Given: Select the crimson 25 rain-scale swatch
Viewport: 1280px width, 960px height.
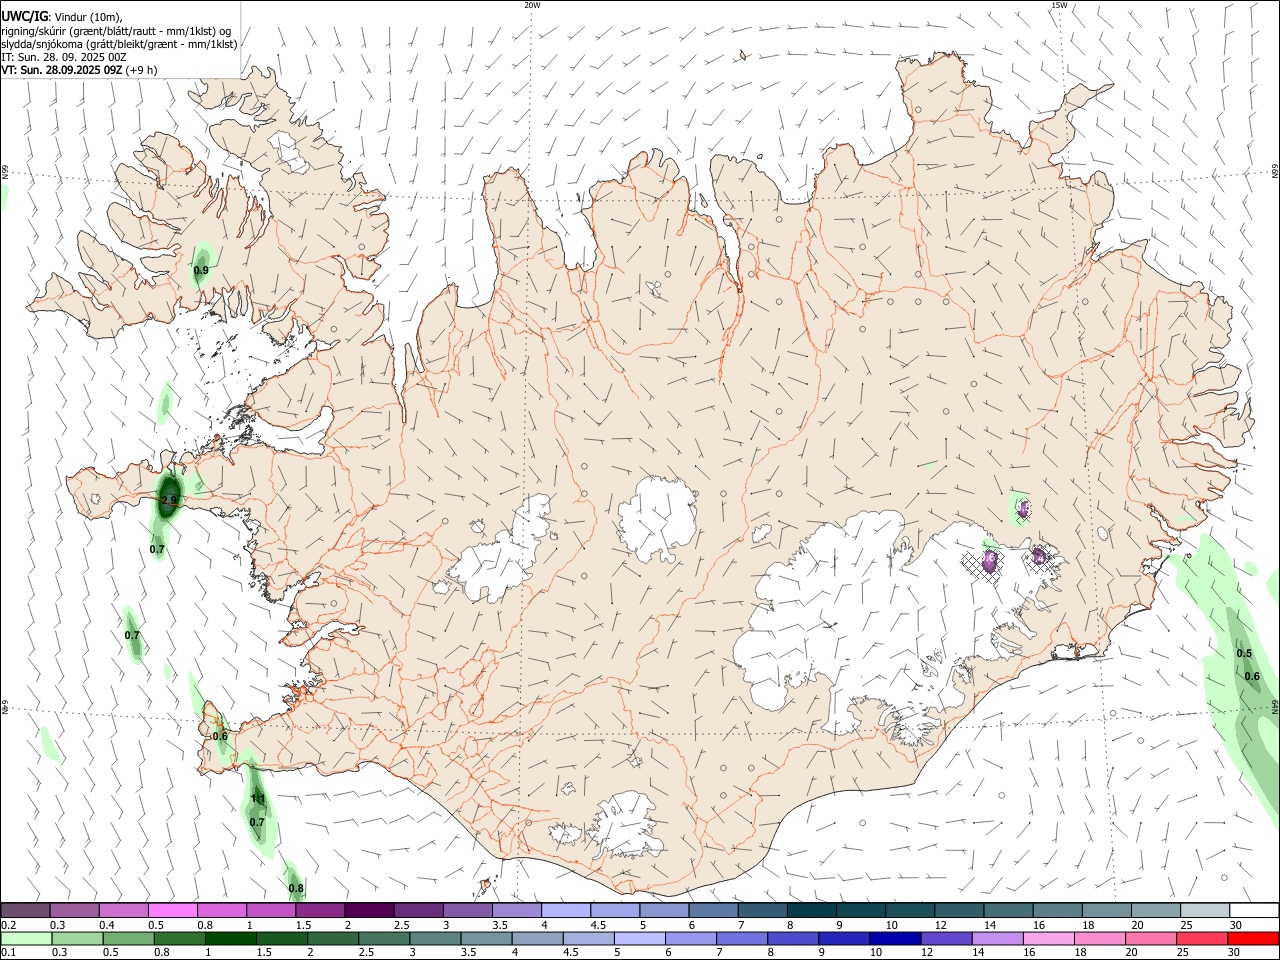Looking at the screenshot, I should tap(1202, 938).
